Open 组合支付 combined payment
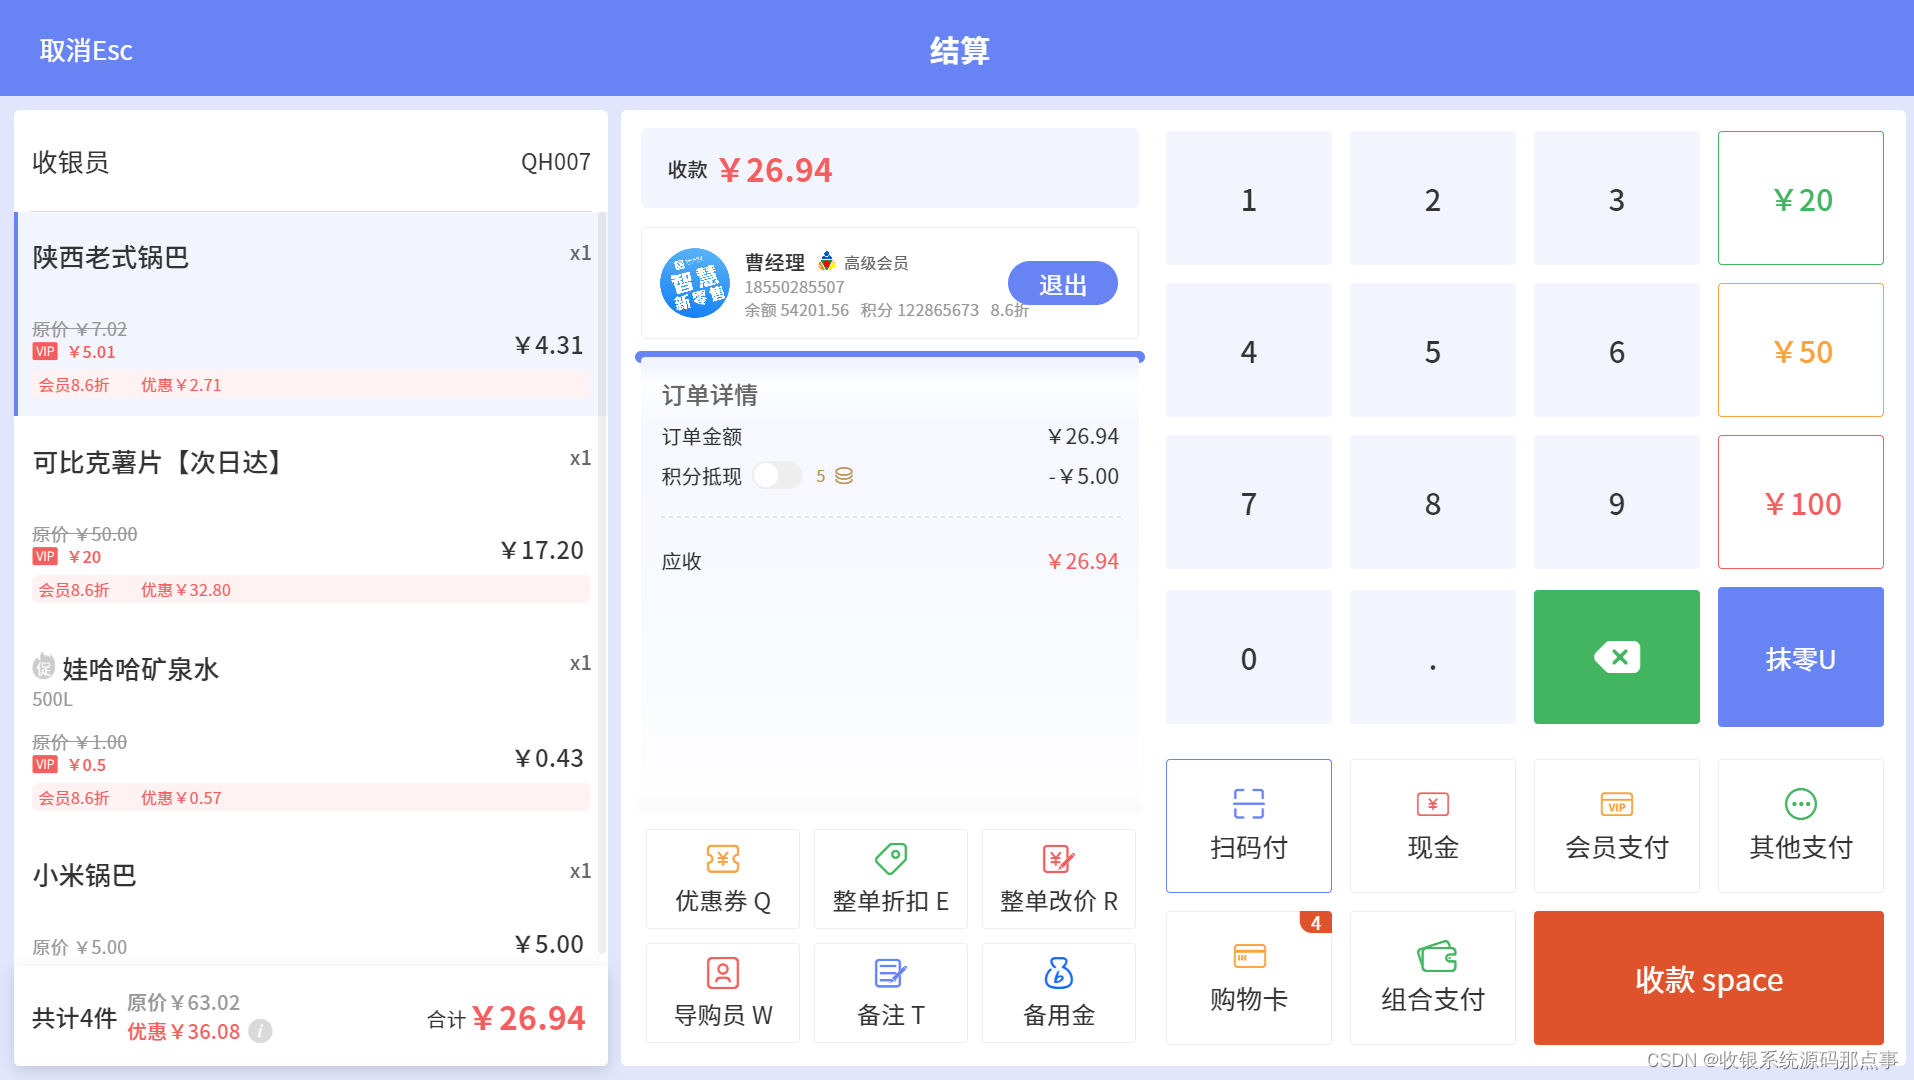This screenshot has height=1080, width=1914. tap(1432, 977)
